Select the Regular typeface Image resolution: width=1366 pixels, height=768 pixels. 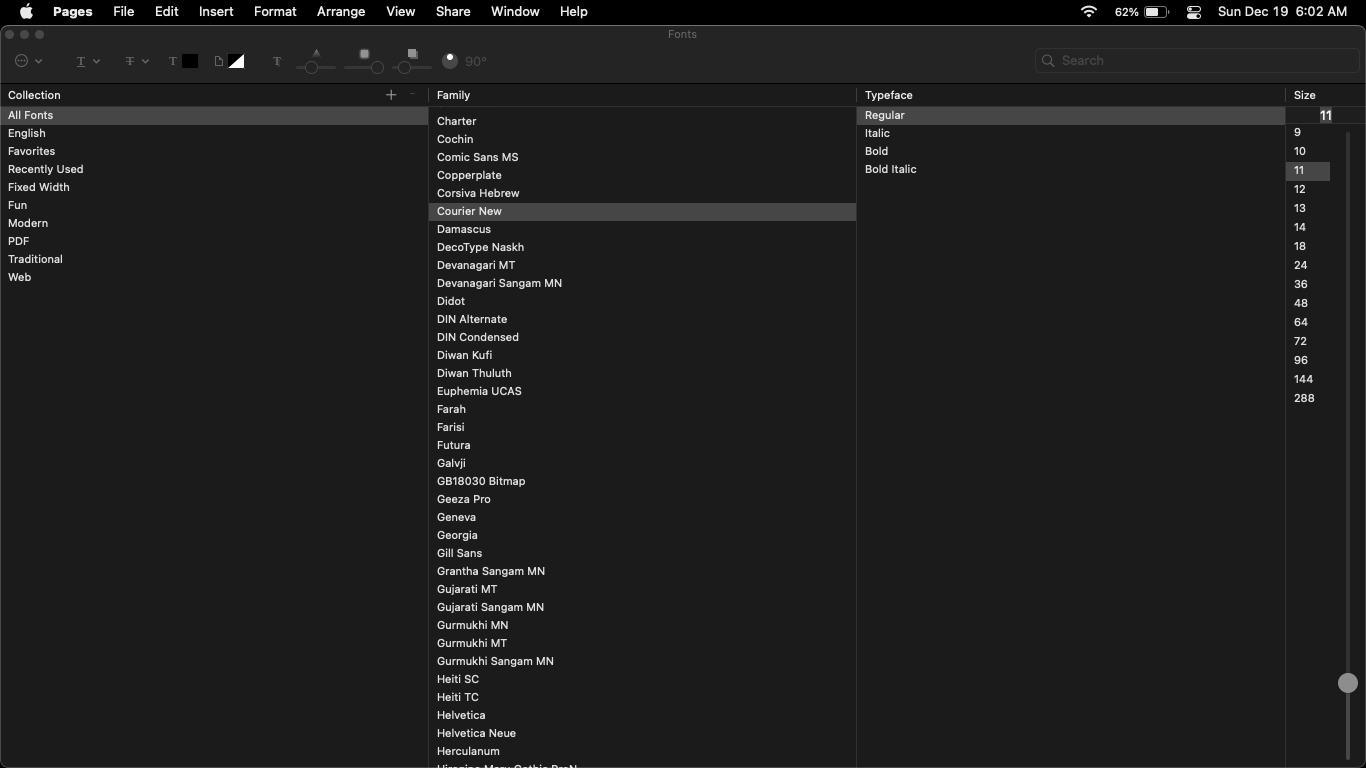(x=1070, y=115)
